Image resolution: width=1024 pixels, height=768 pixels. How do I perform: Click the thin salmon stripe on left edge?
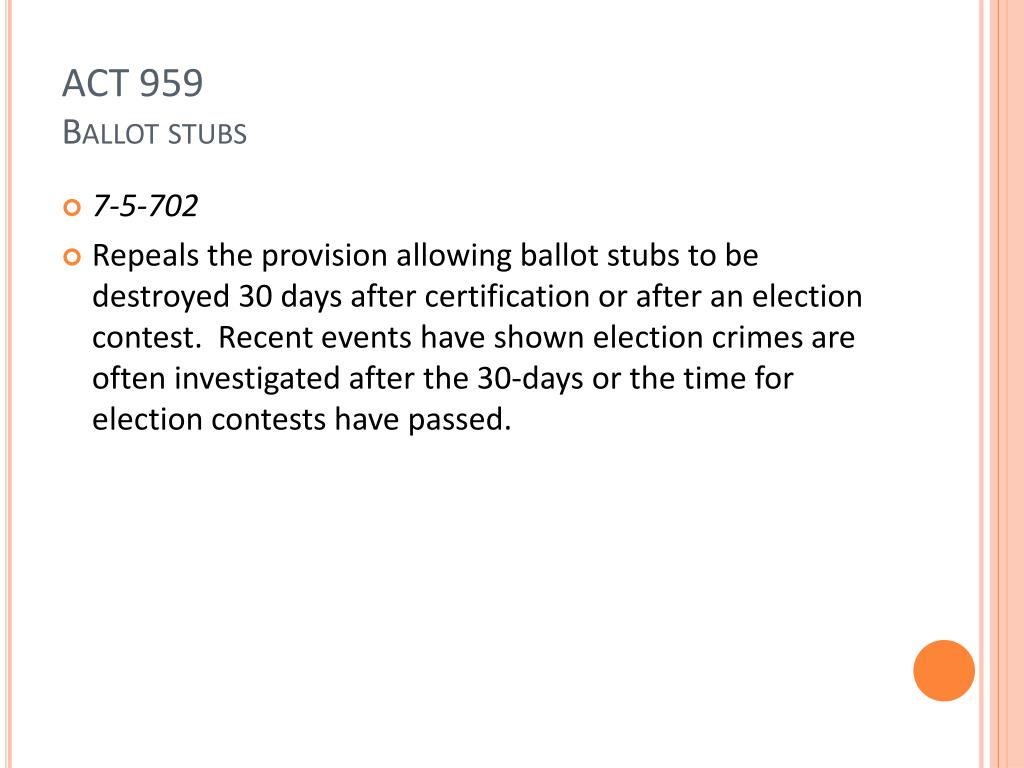(8, 384)
